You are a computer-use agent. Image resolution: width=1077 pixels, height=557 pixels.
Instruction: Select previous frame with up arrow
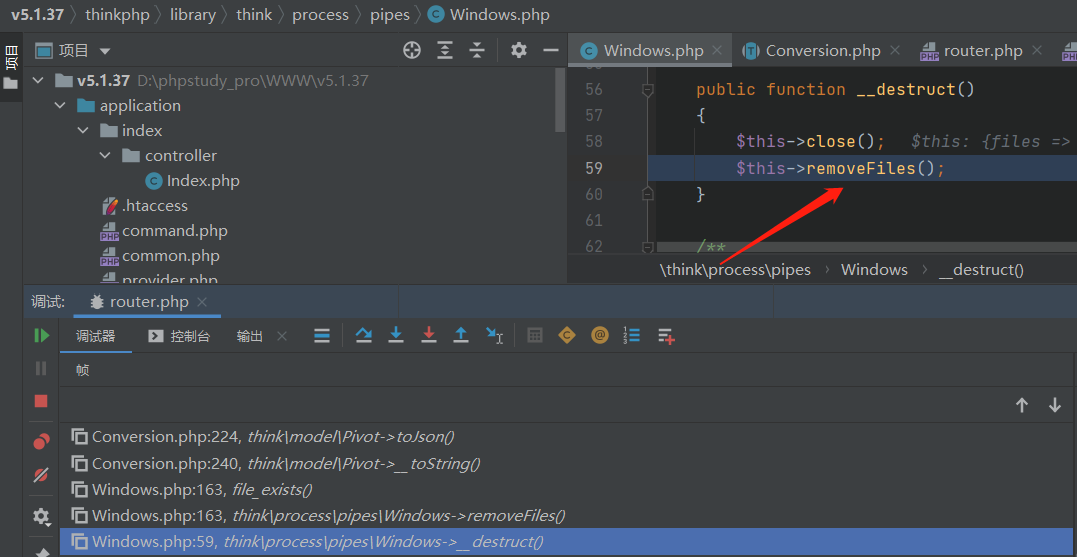pyautogui.click(x=1022, y=405)
